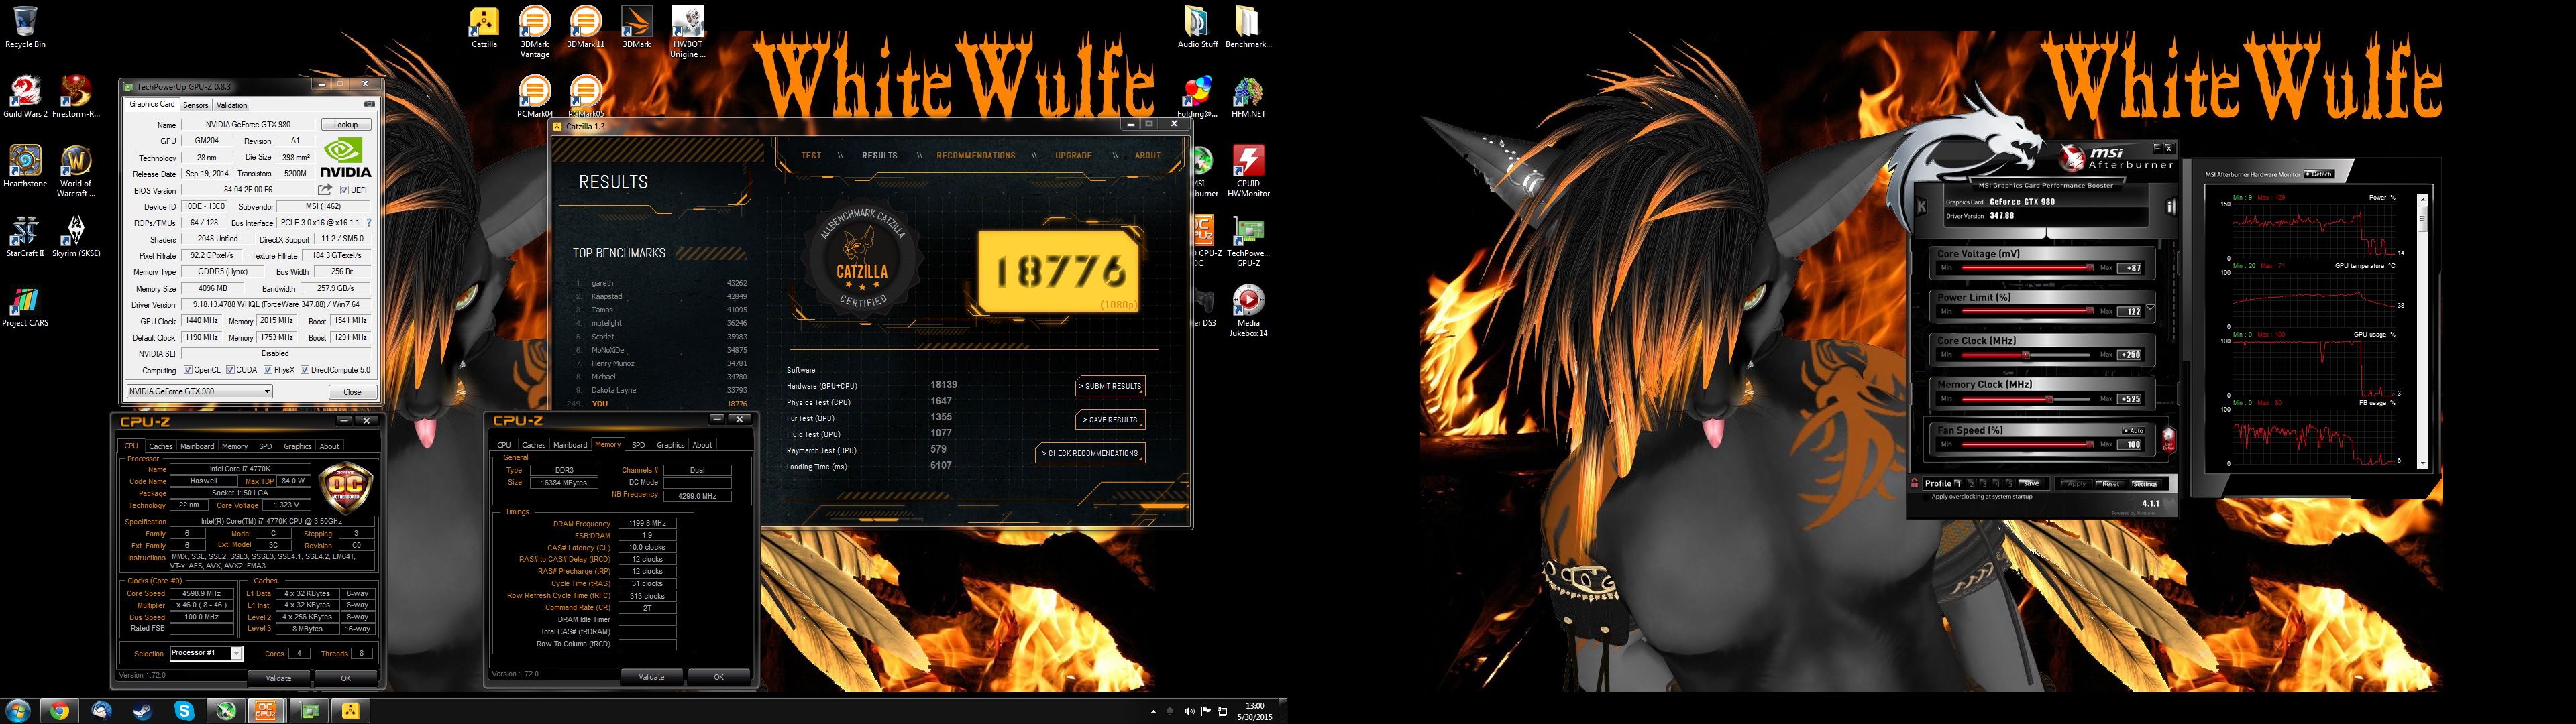Screen dimensions: 2576x724
Task: Launch the Guild Wars 2 shortcut
Action: pos(25,97)
